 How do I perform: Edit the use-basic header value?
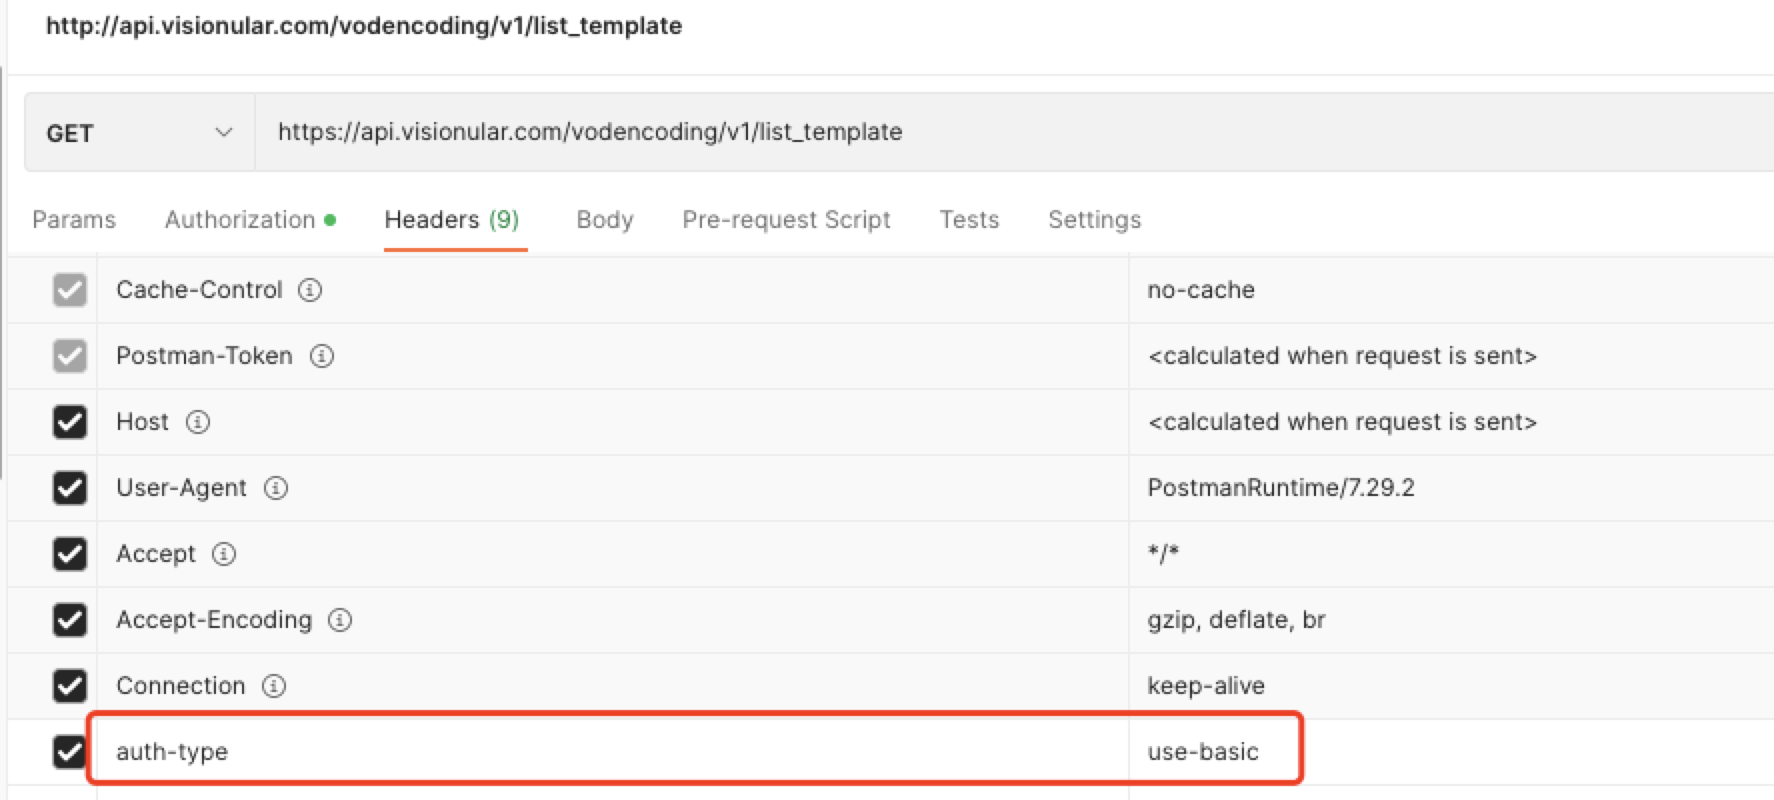[1203, 752]
